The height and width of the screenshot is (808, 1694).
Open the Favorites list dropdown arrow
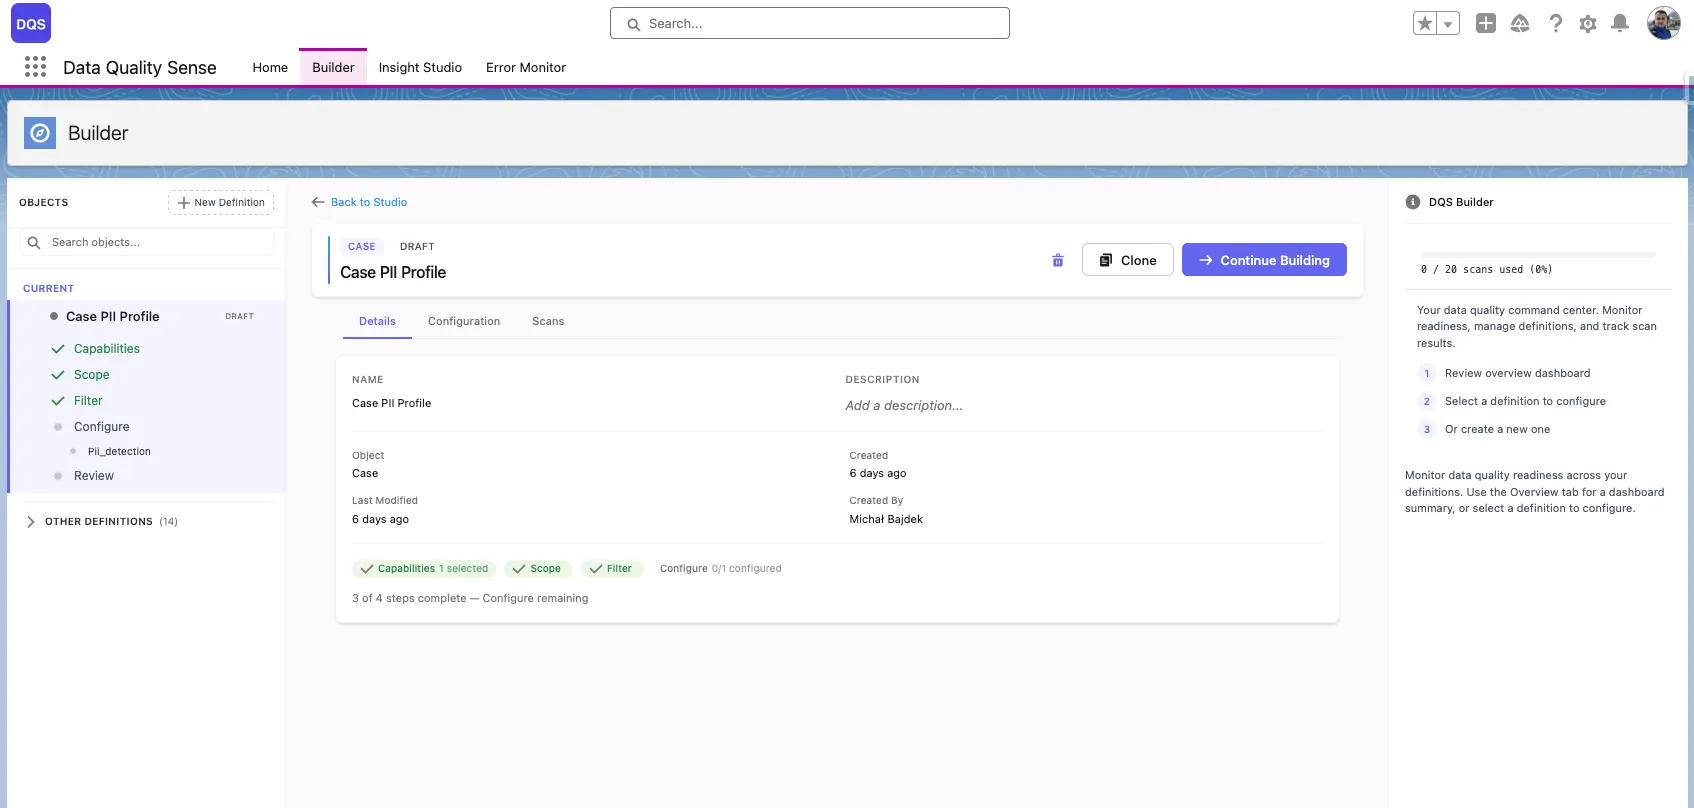1448,23
